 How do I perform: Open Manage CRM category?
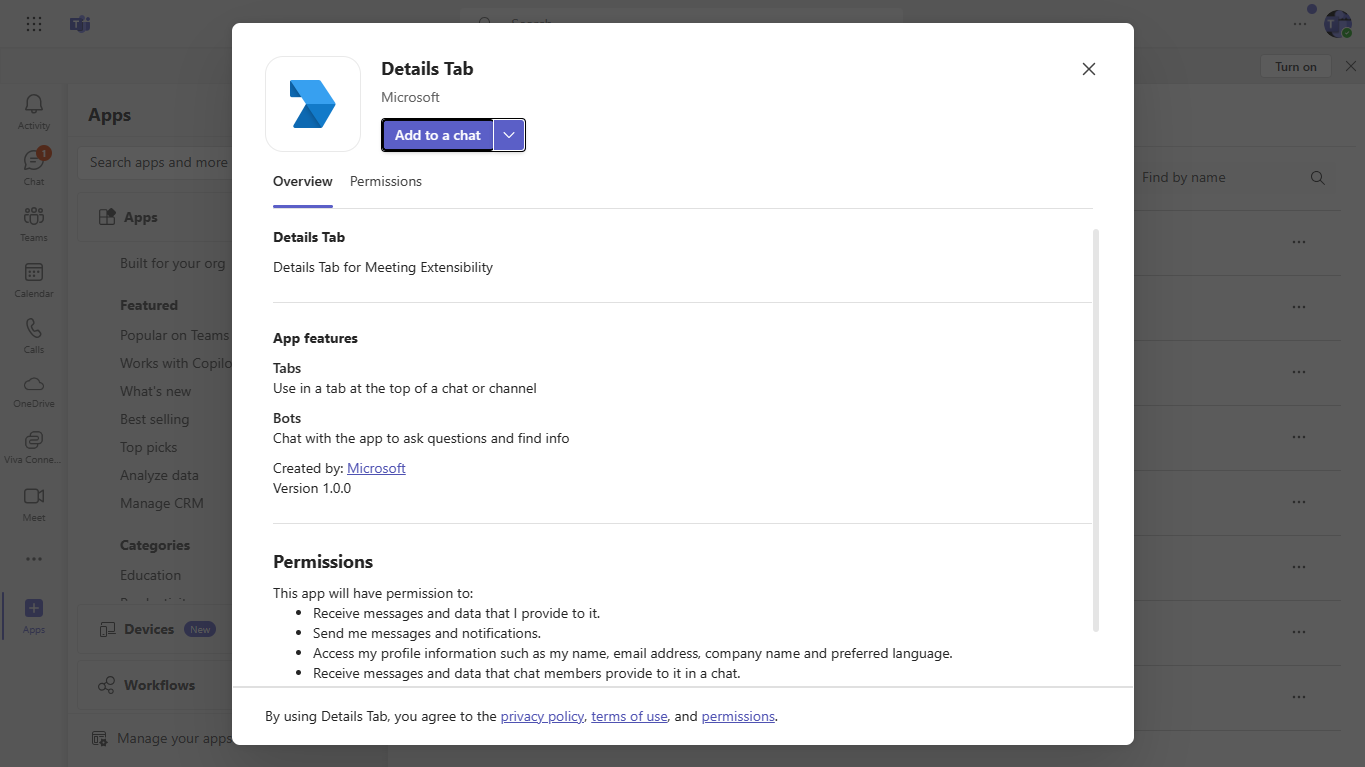[x=162, y=503]
